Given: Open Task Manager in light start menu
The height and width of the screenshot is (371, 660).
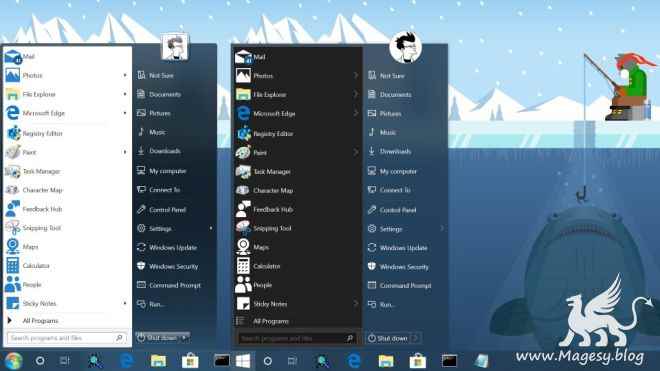Looking at the screenshot, I should tap(67, 171).
